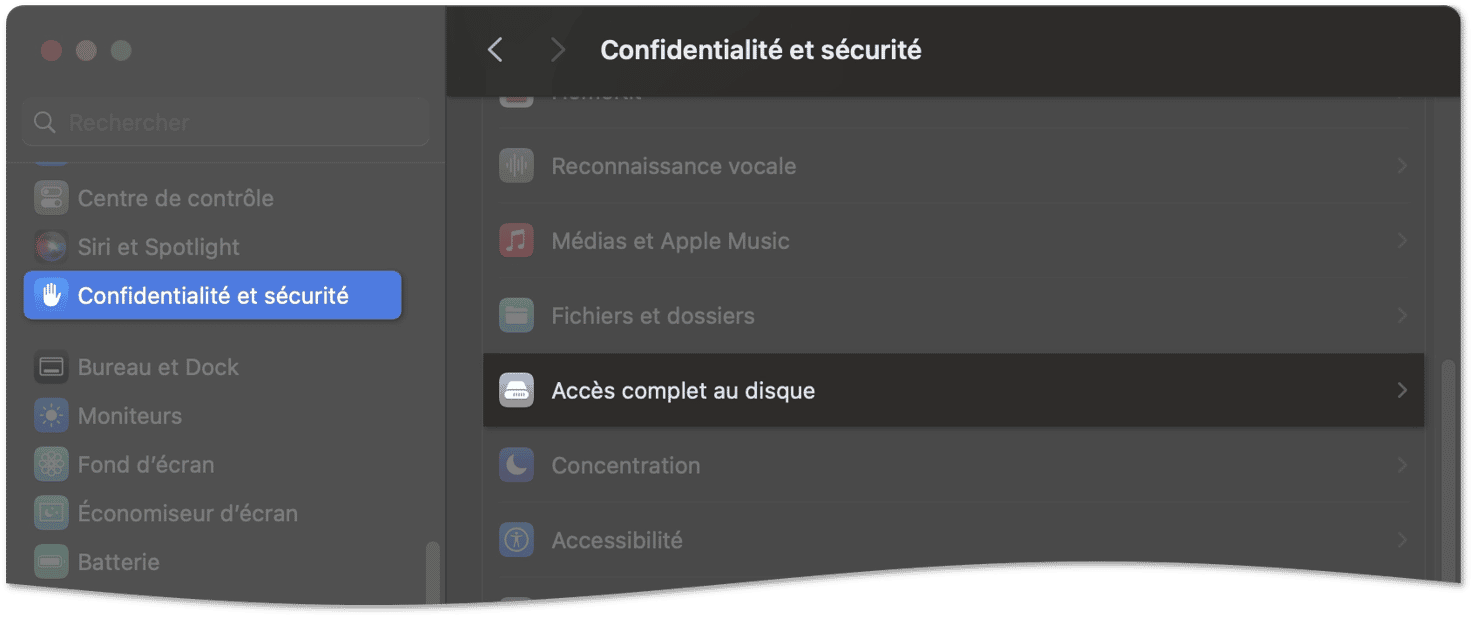This screenshot has width=1472, height=618.
Task: Go forward with the right arrow button
Action: (558, 50)
